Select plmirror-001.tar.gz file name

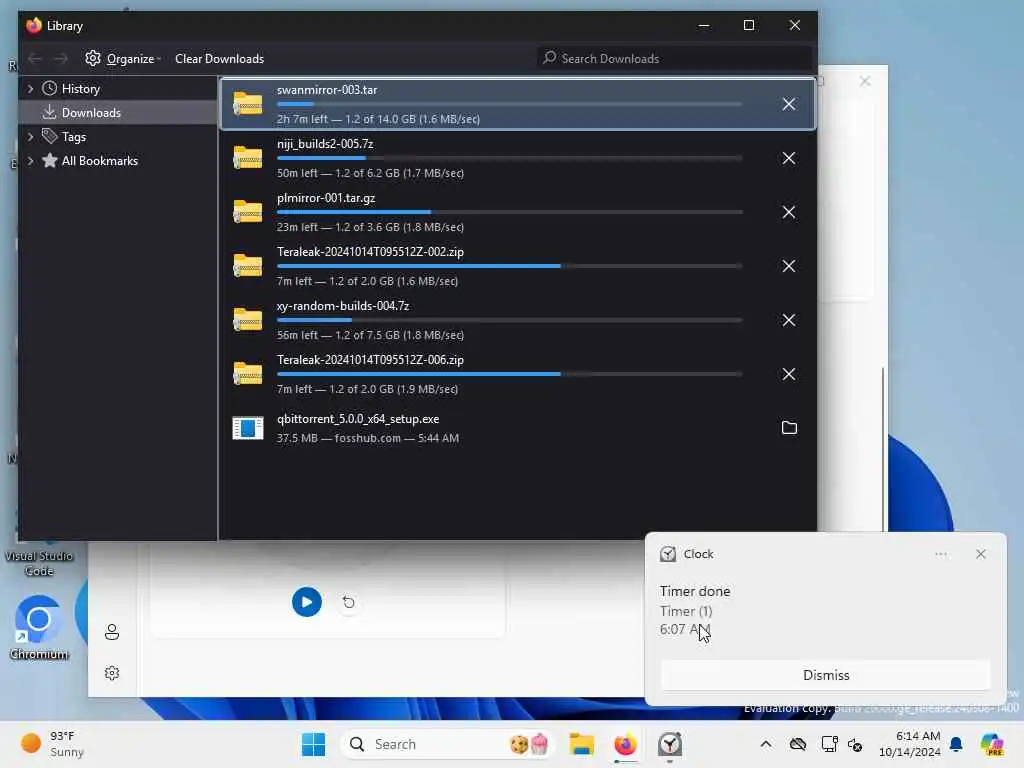pos(326,198)
